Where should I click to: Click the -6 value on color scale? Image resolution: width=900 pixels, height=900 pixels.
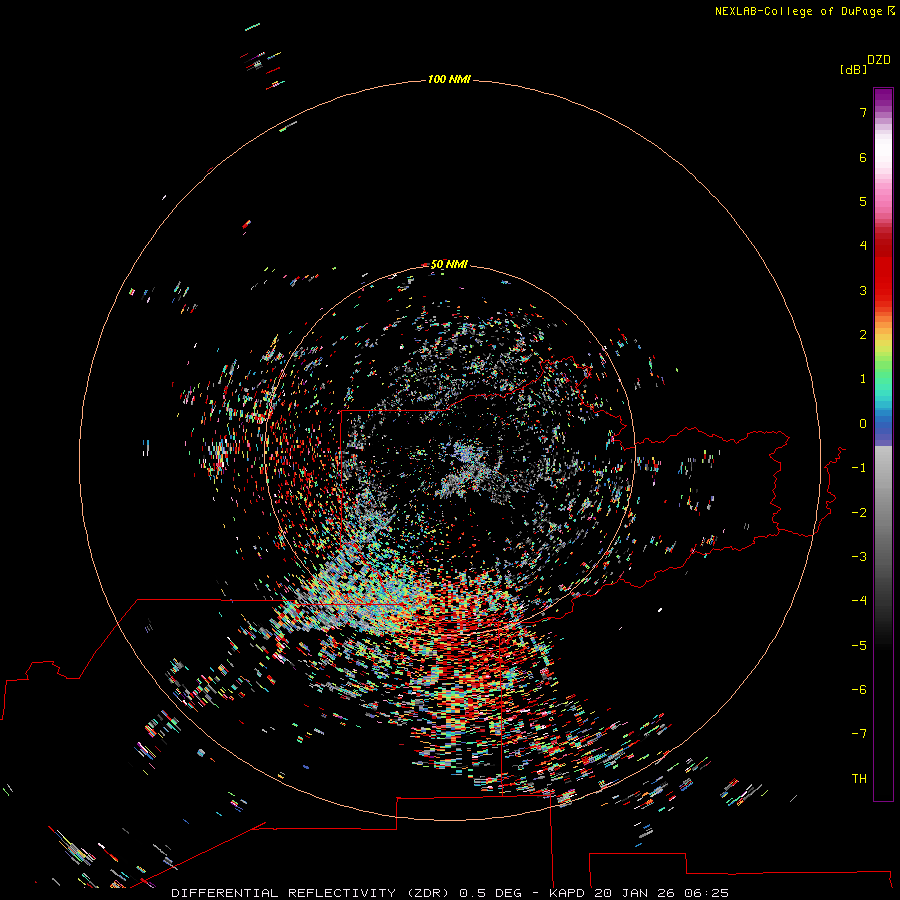pyautogui.click(x=859, y=690)
